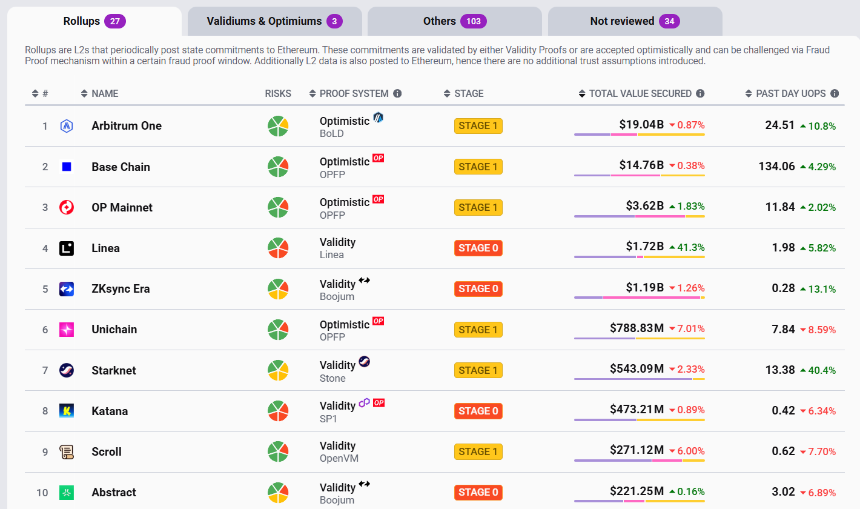Click the Katana logo icon
The height and width of the screenshot is (509, 860).
pyautogui.click(x=67, y=411)
